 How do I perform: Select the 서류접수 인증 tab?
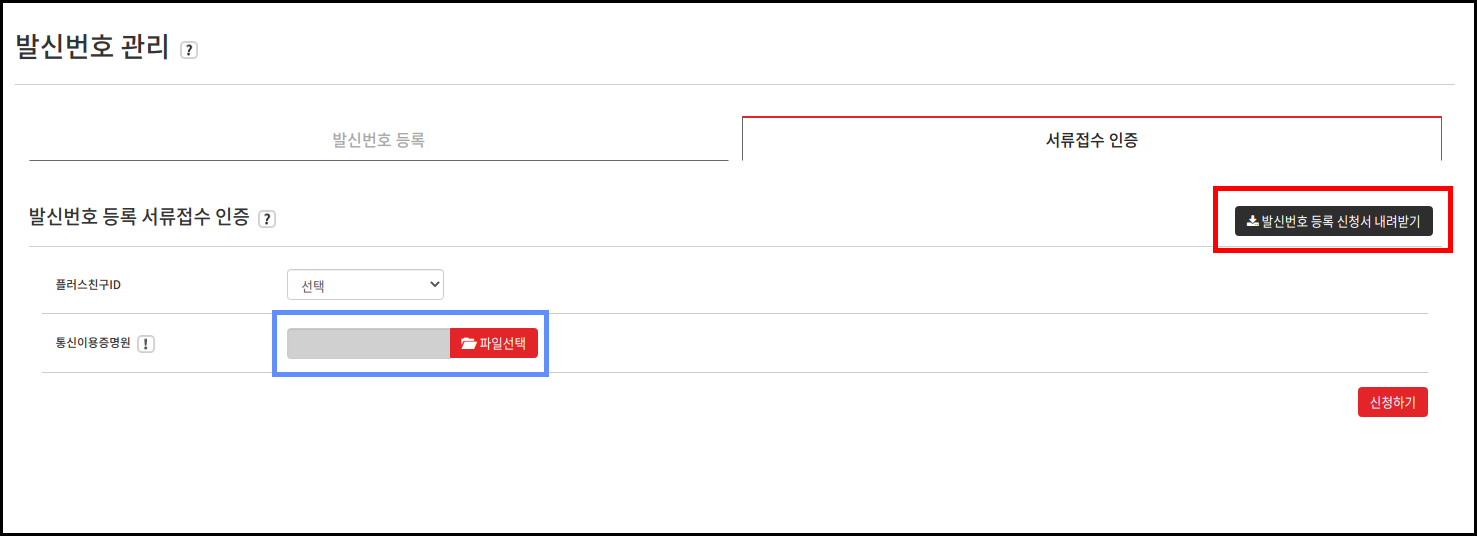(1092, 140)
